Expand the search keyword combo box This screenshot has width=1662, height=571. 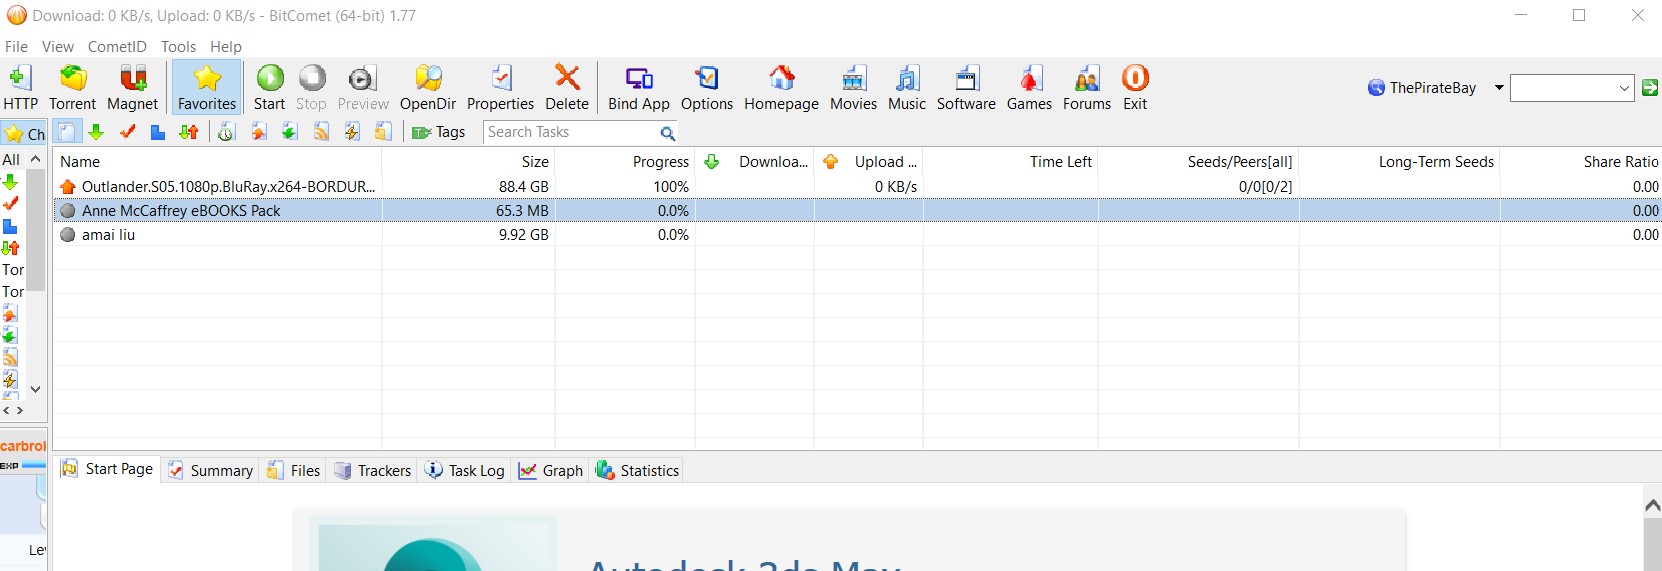(x=1624, y=88)
